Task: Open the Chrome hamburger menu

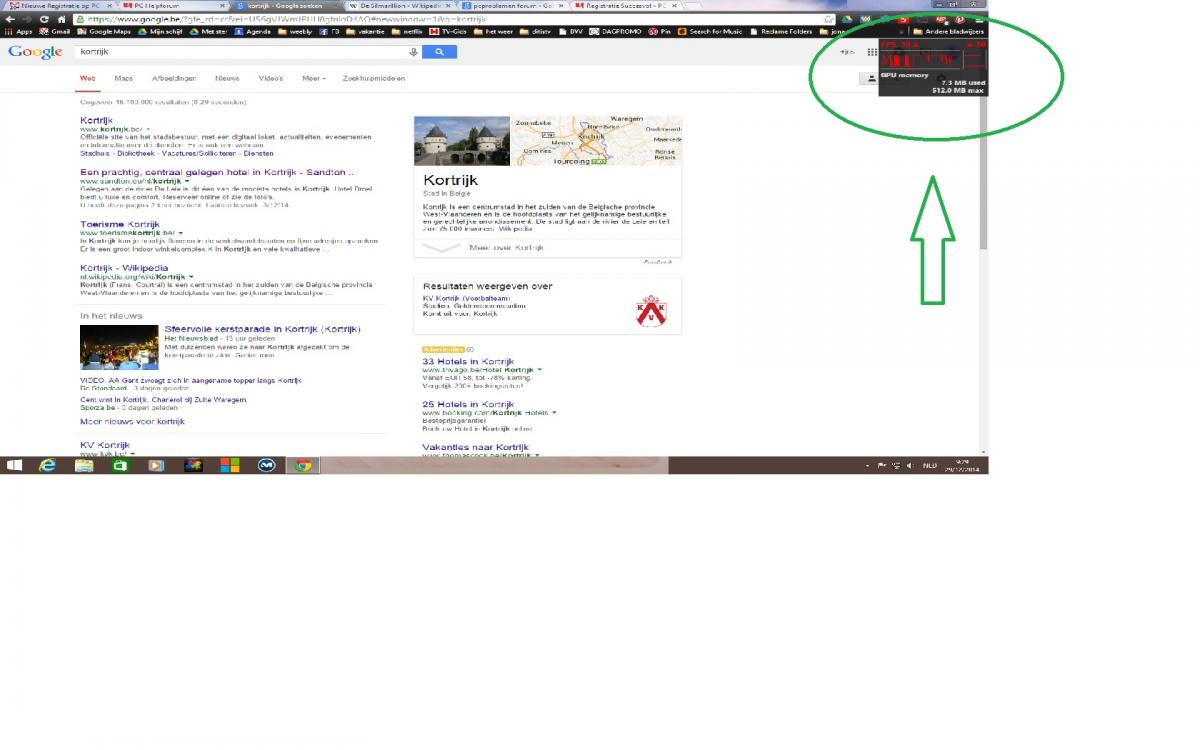Action: [978, 19]
